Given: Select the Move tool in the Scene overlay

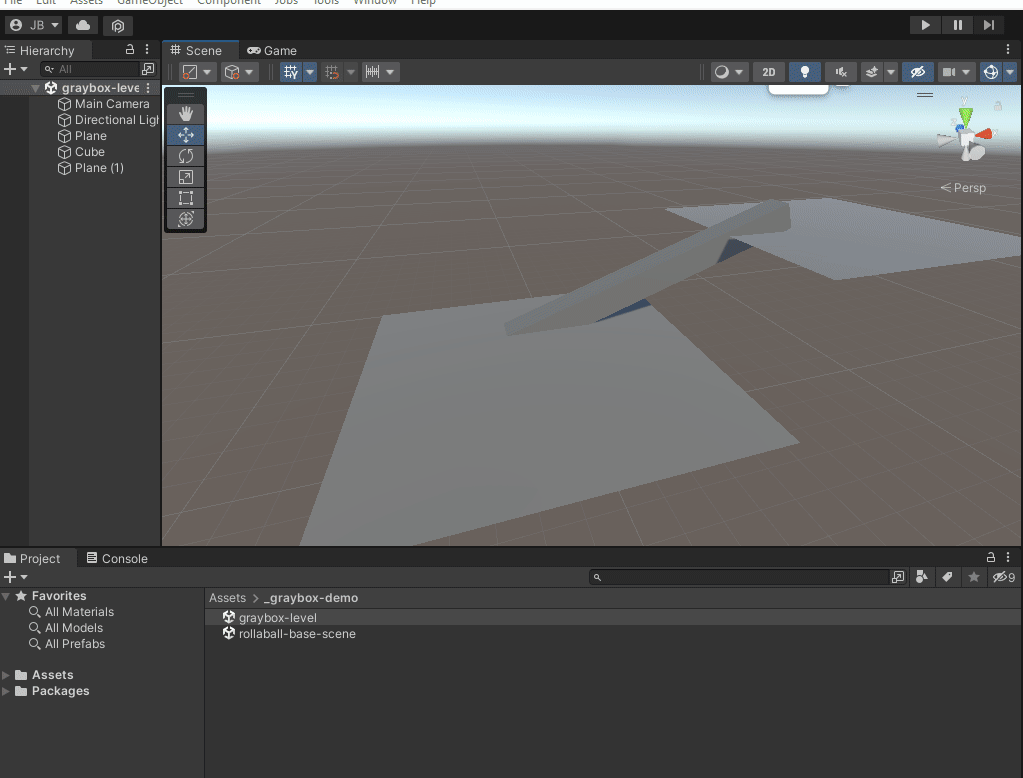Looking at the screenshot, I should [186, 135].
